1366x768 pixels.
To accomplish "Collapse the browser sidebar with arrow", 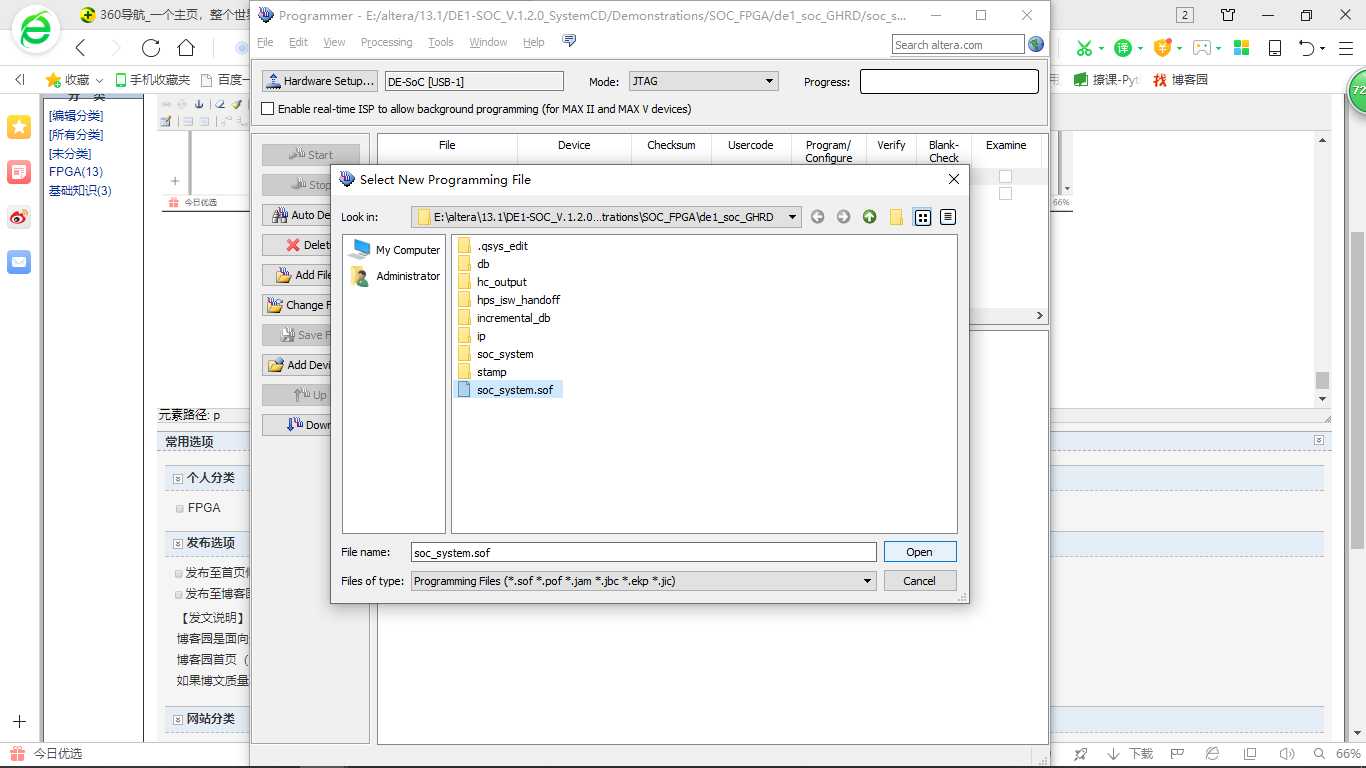I will click(x=19, y=80).
